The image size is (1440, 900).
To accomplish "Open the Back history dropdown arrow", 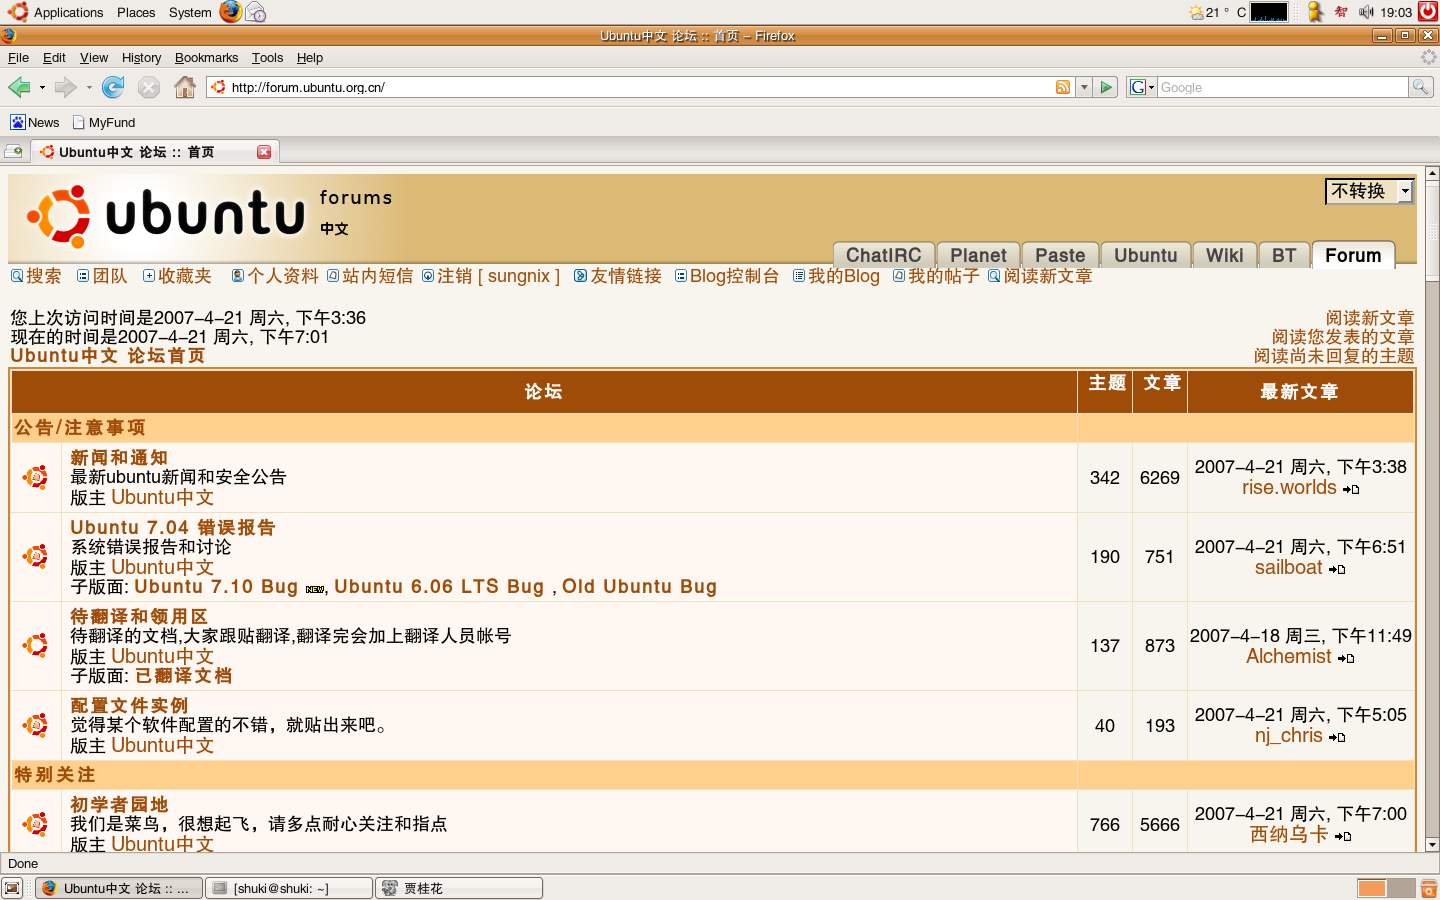I will (x=42, y=88).
